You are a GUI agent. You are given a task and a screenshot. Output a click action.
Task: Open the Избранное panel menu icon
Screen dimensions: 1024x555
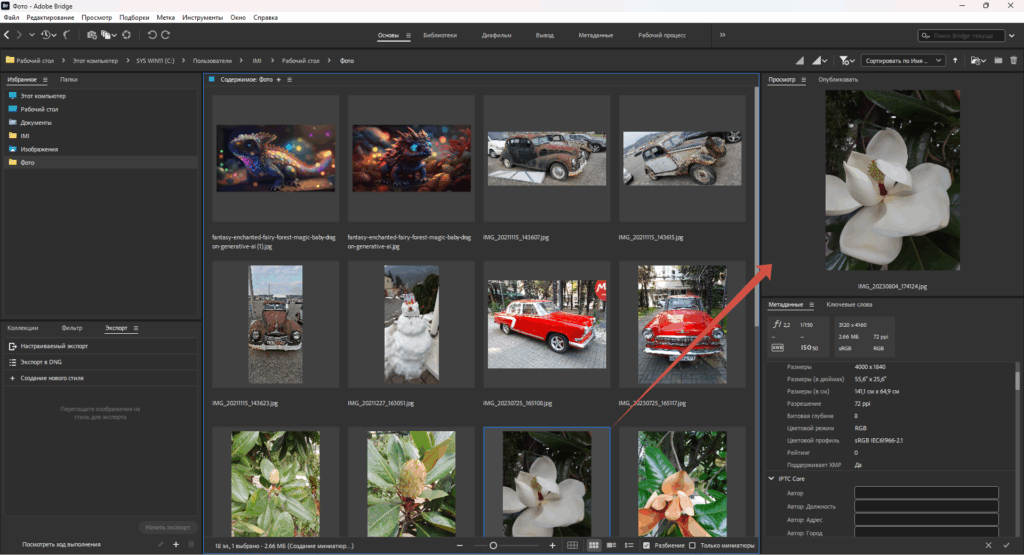[x=45, y=80]
